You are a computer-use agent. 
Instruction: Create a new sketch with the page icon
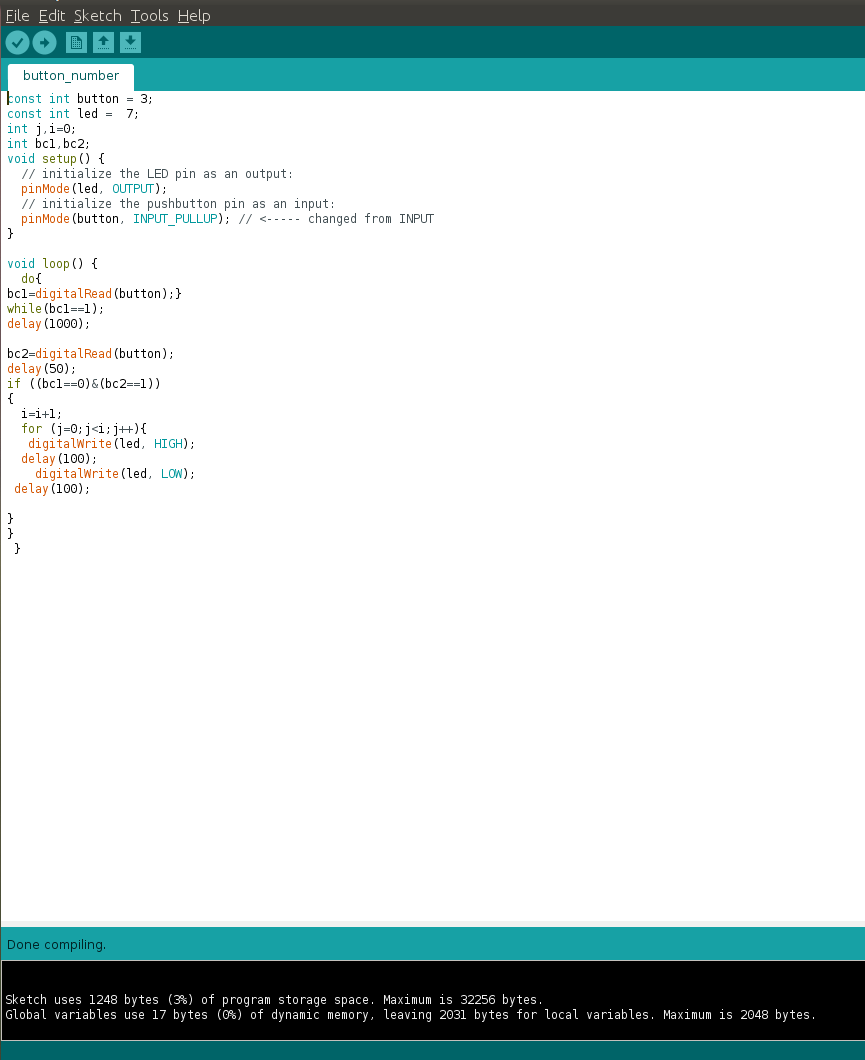(x=76, y=43)
